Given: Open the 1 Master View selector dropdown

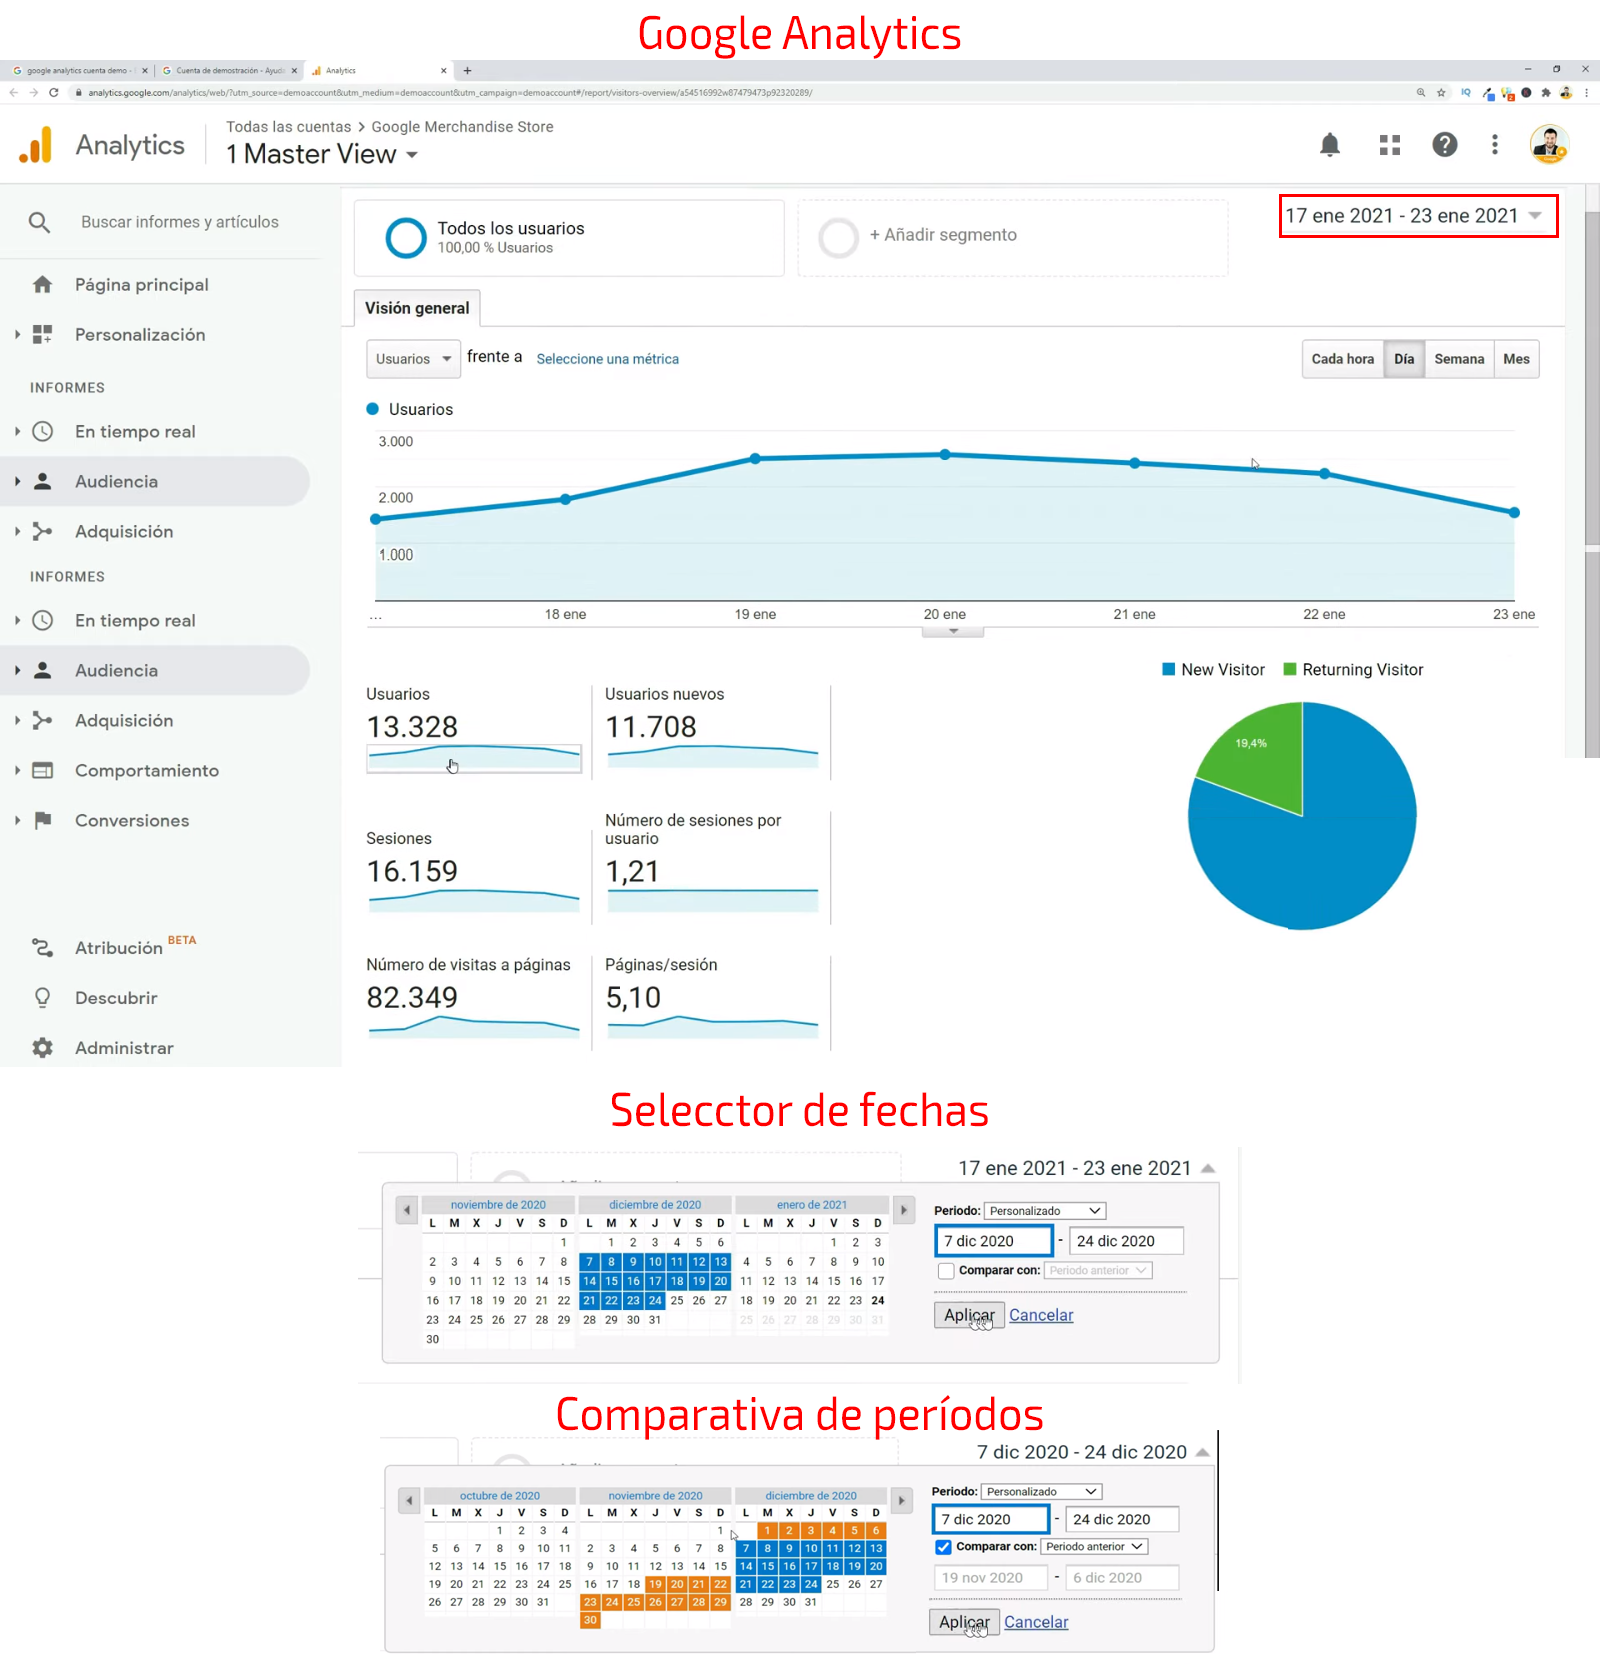Looking at the screenshot, I should pos(322,154).
